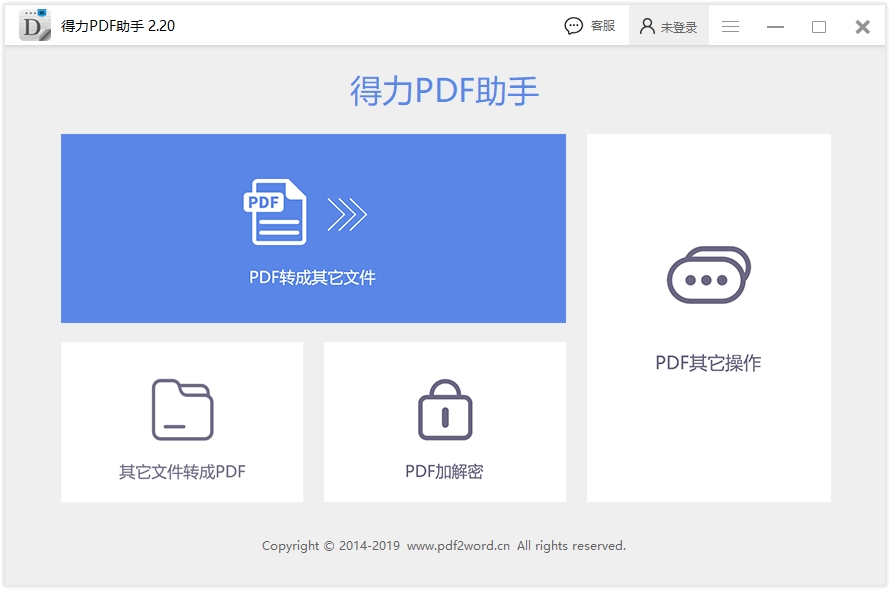Click the large 得力PDF助手 heading
The width and height of the screenshot is (892, 591).
tap(444, 90)
